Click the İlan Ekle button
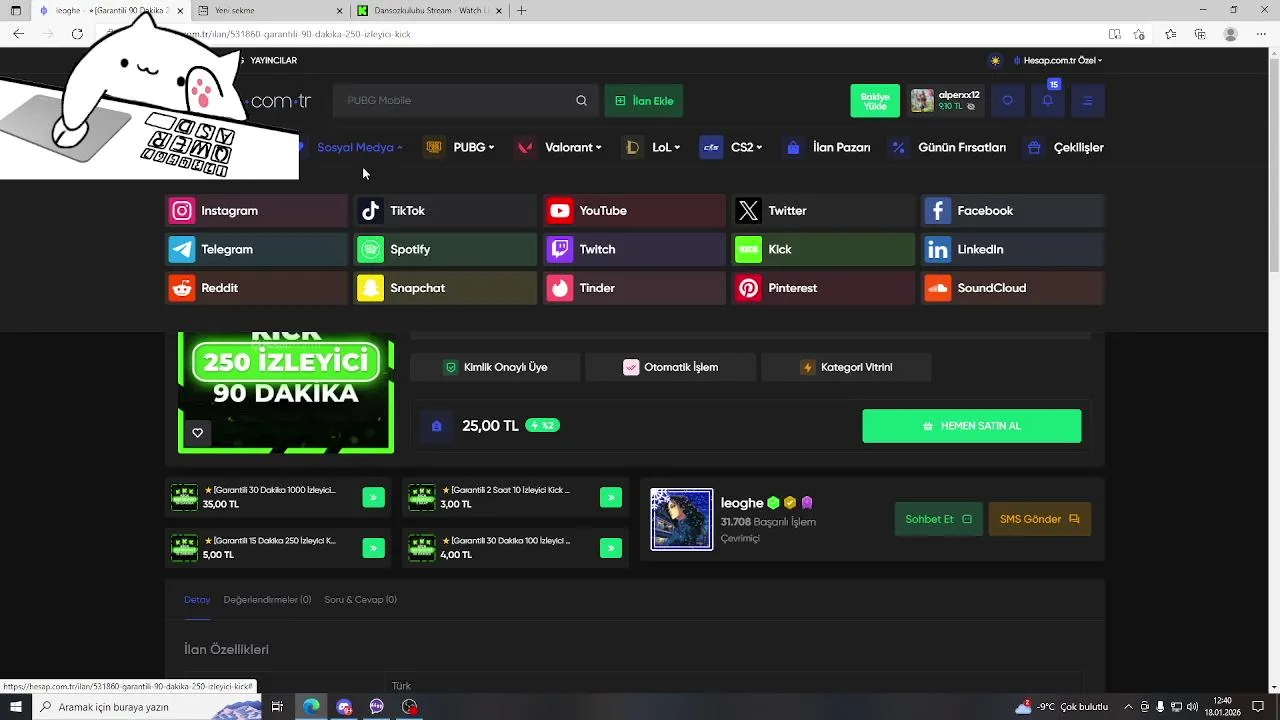1280x720 pixels. pyautogui.click(x=644, y=101)
